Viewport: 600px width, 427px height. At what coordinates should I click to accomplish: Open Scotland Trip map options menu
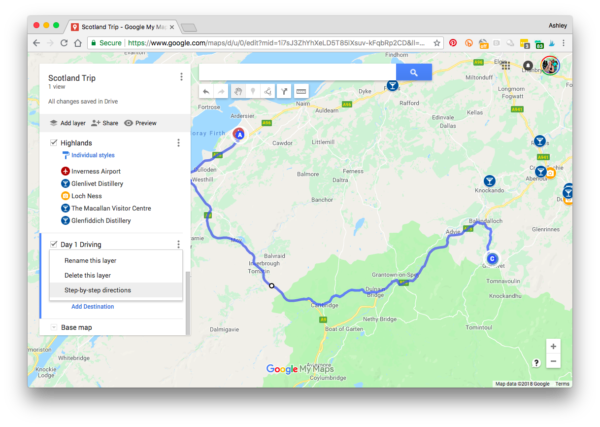[181, 77]
